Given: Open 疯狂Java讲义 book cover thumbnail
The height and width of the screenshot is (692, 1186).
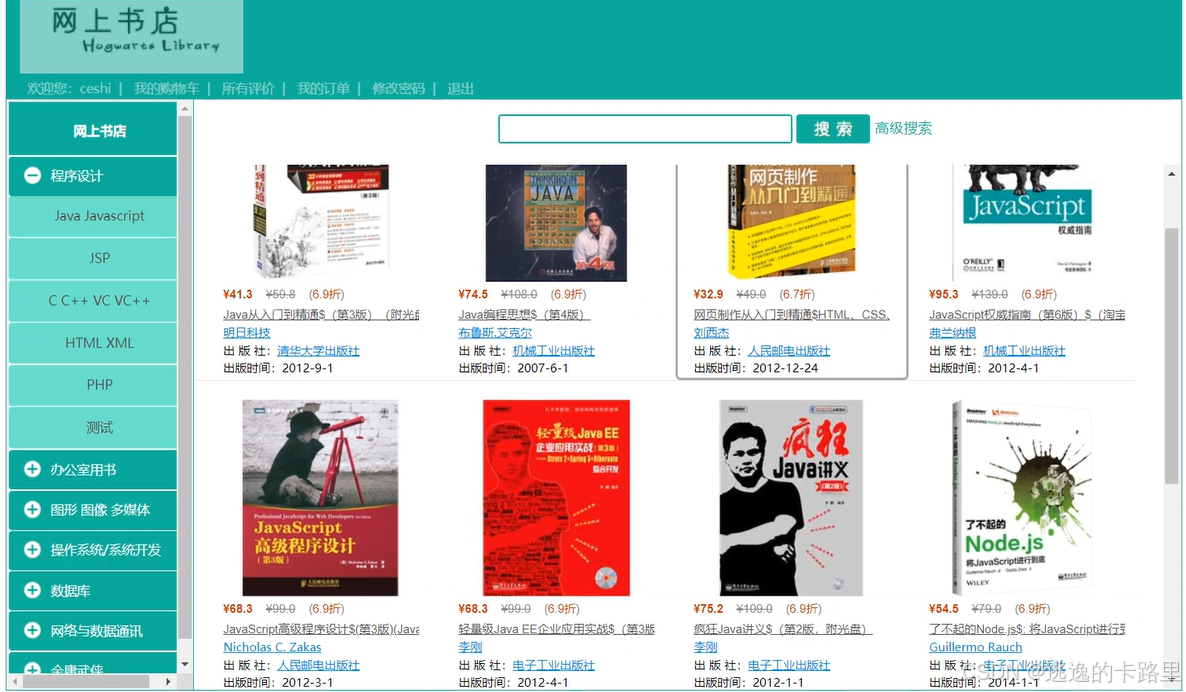Looking at the screenshot, I should pos(791,498).
